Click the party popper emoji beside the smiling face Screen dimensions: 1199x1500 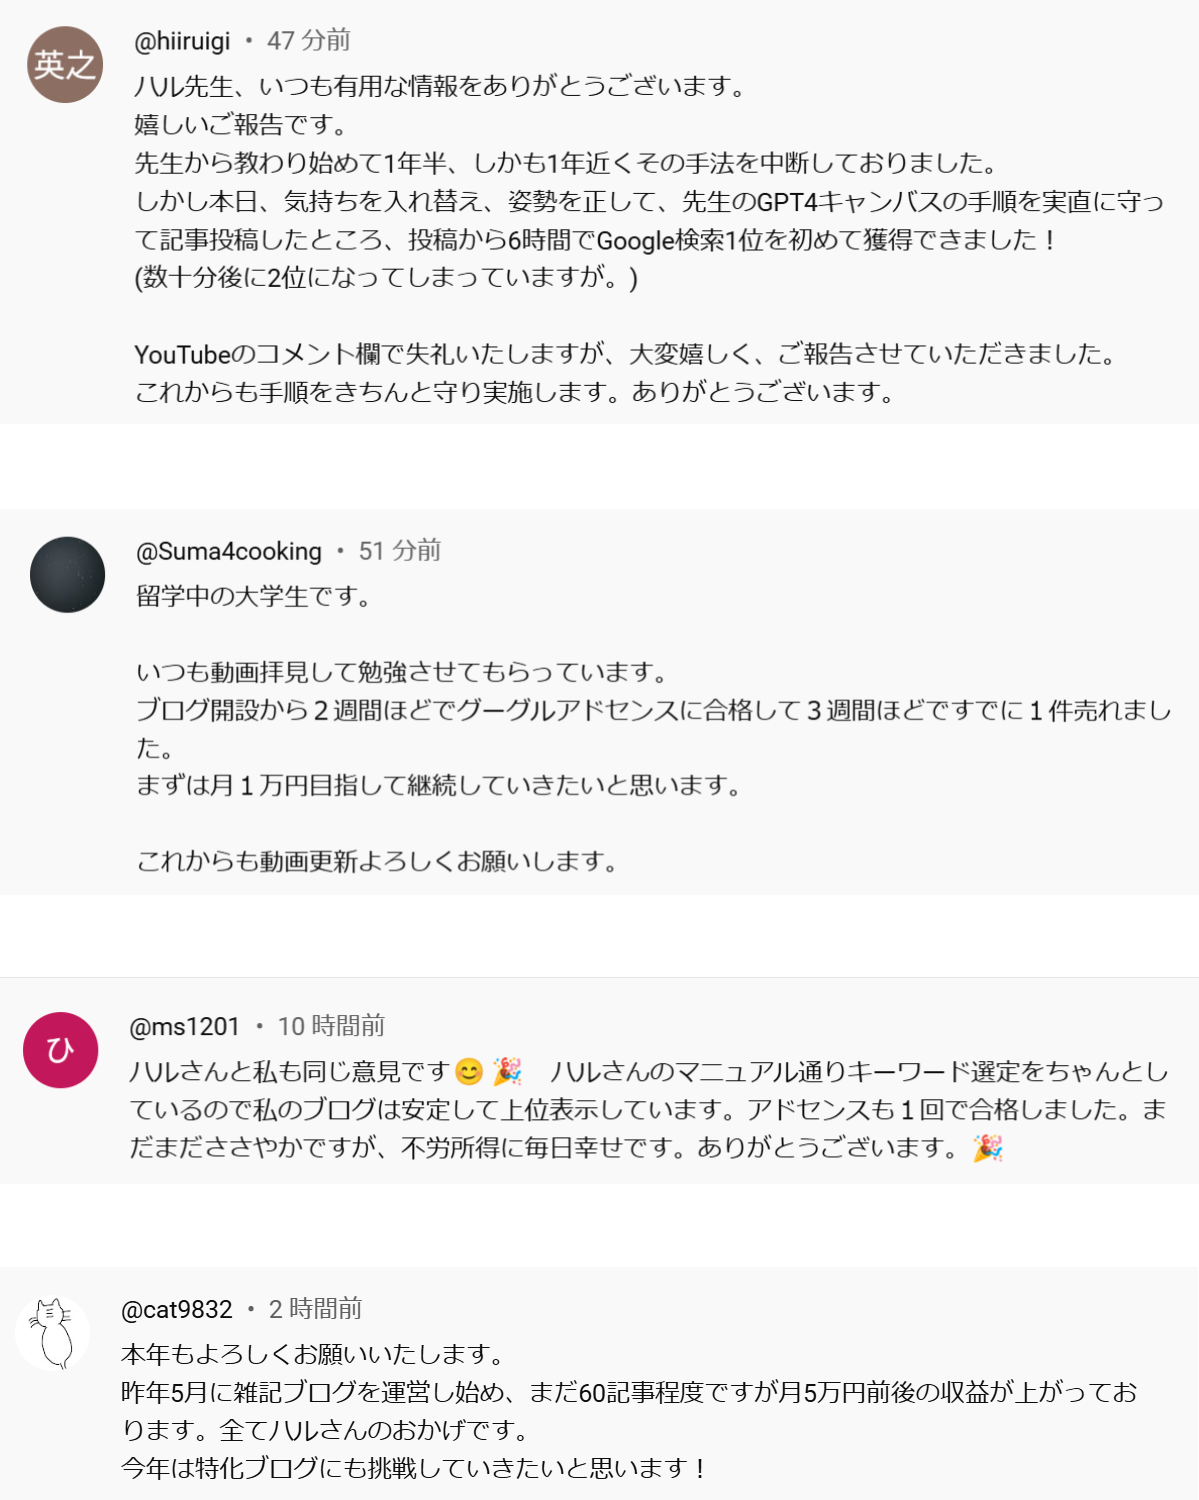pyautogui.click(x=508, y=1072)
